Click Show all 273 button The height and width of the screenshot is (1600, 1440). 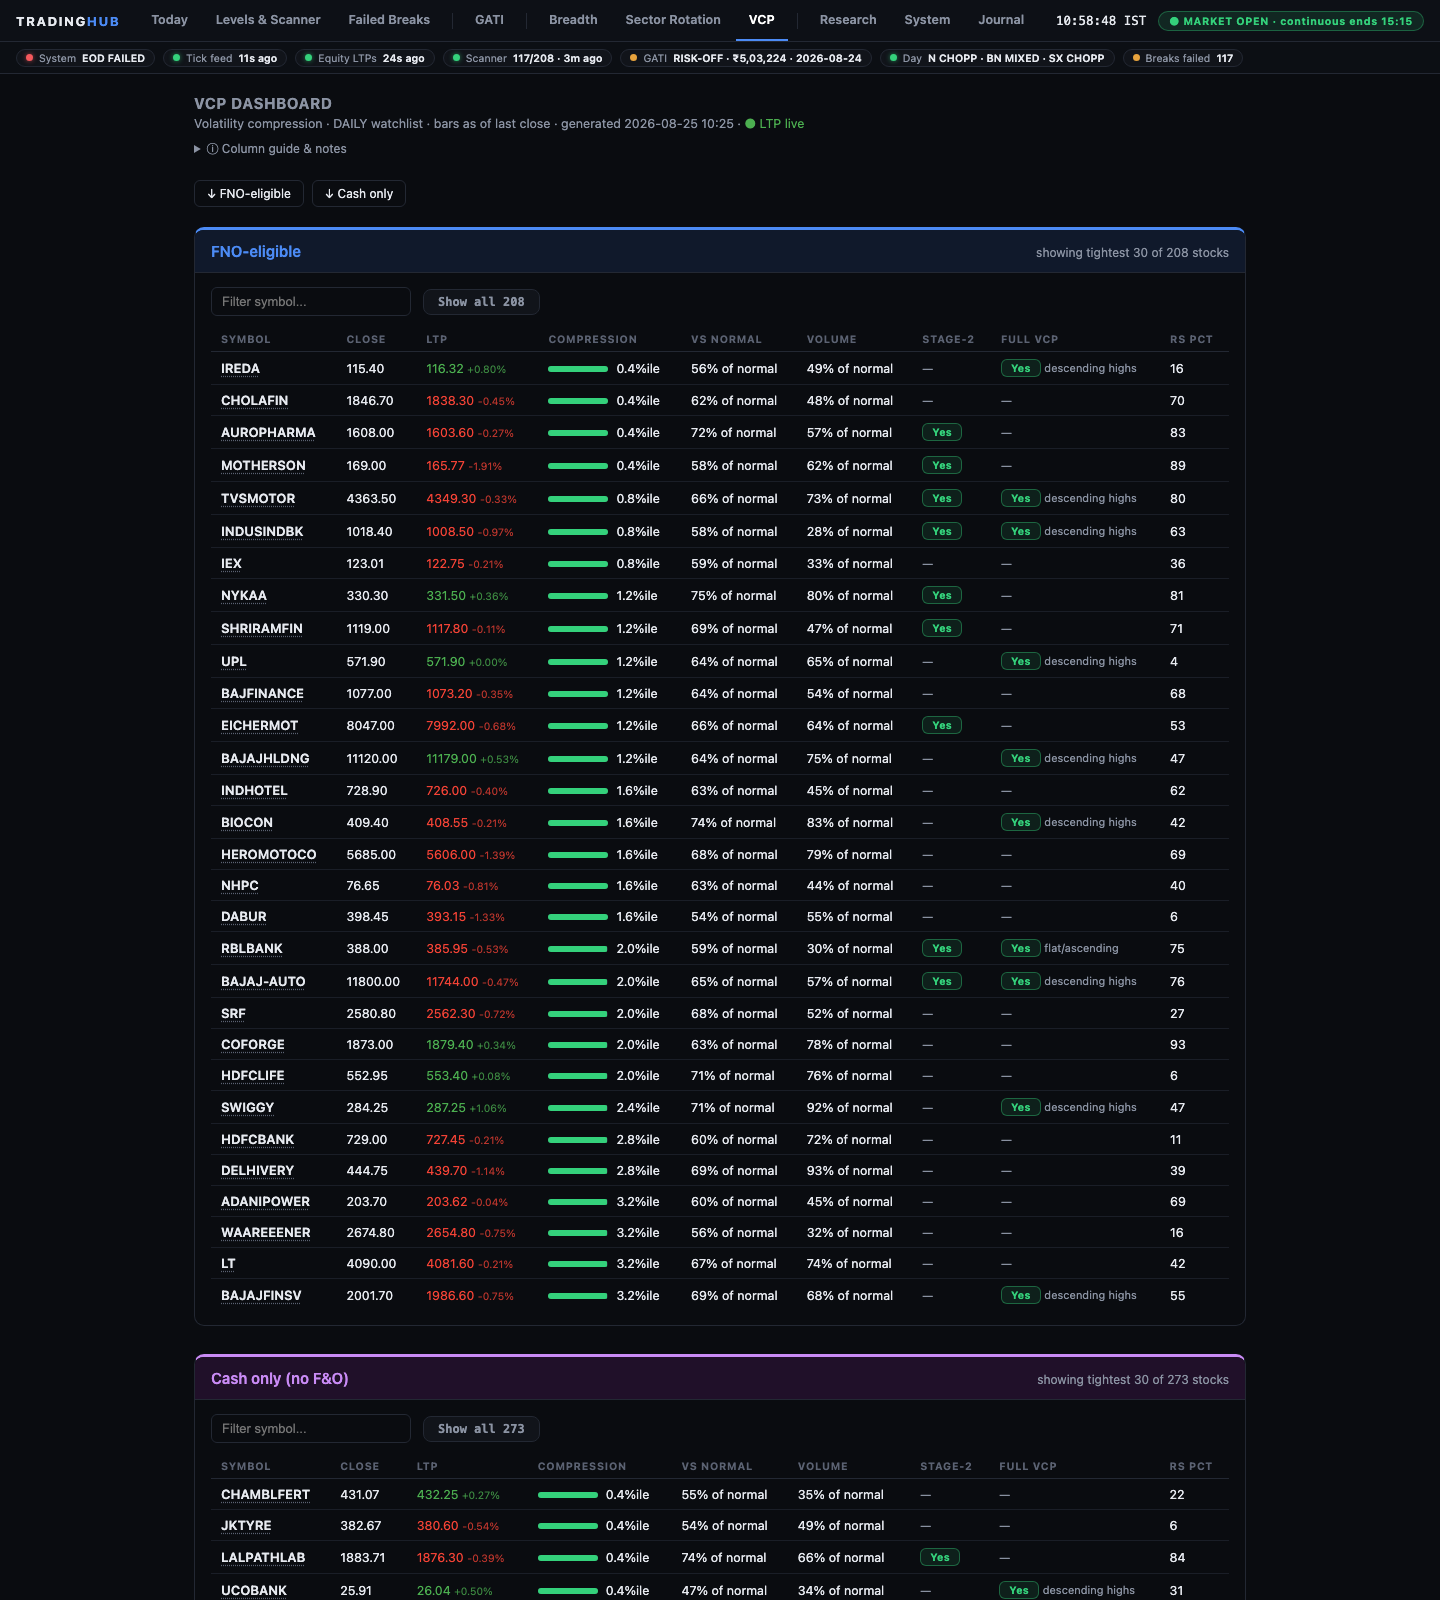[x=481, y=1429]
